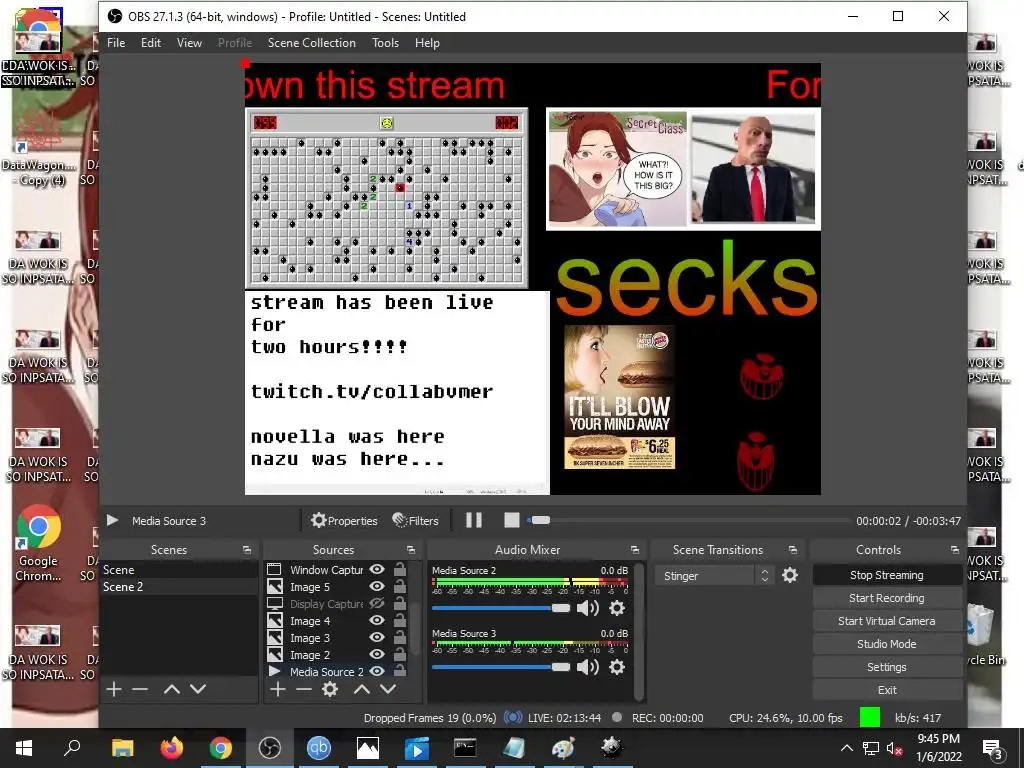Open OBS Settings from Controls
Screen dimensions: 1024x768
887,667
